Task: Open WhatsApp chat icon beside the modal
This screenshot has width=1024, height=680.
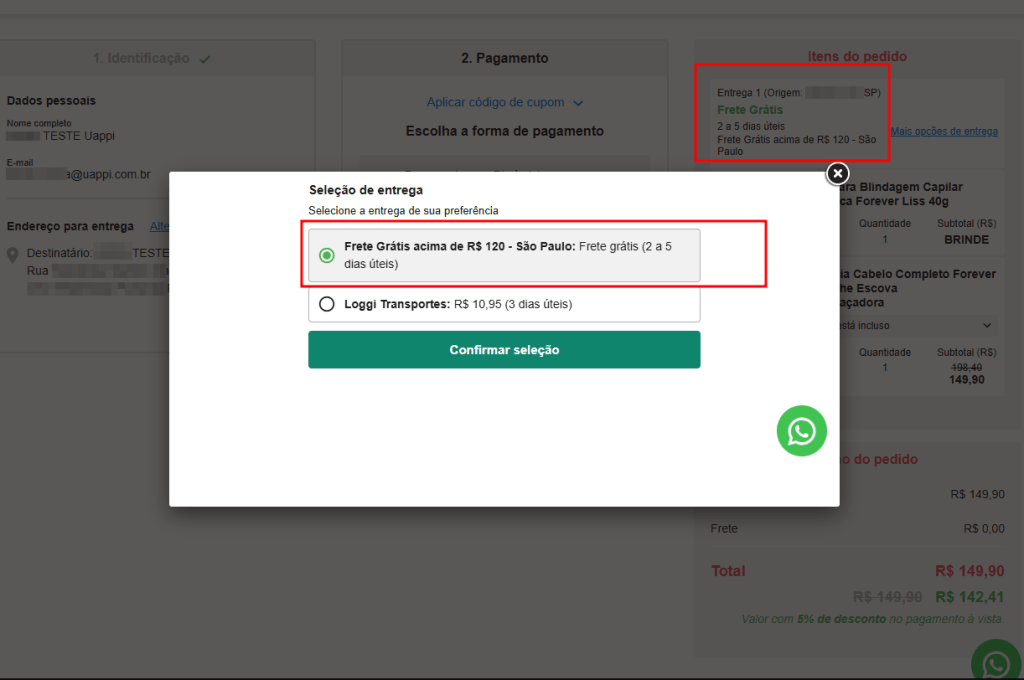Action: (x=801, y=431)
